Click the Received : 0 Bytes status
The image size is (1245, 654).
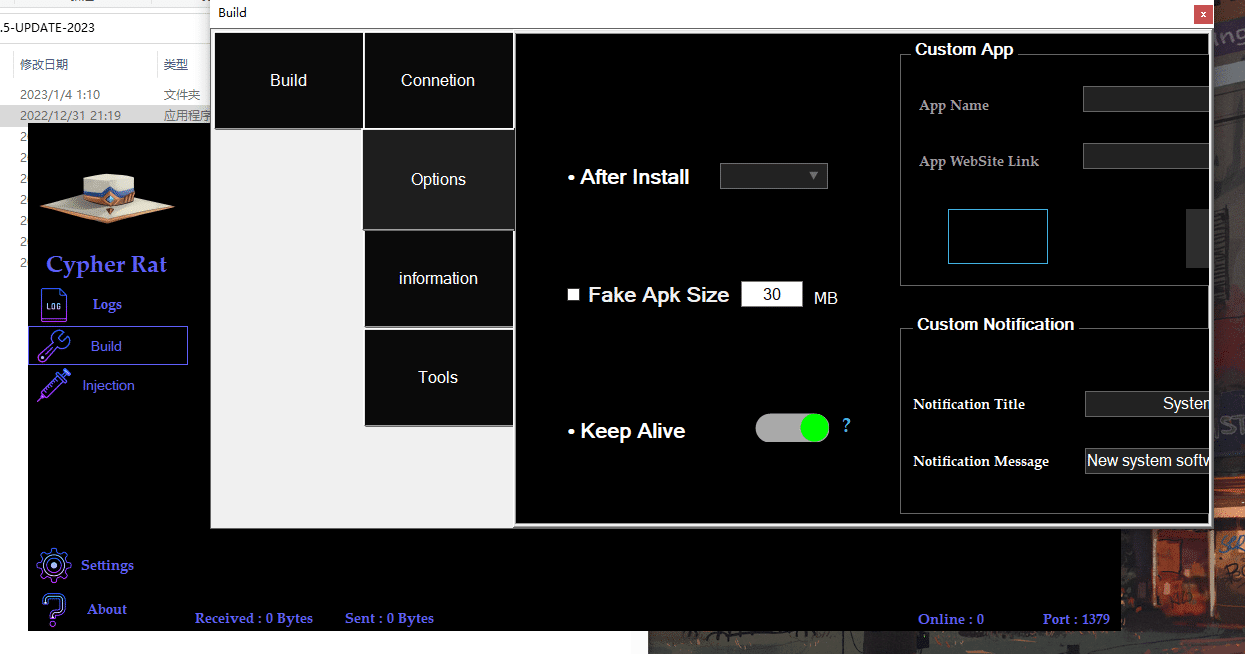(254, 619)
